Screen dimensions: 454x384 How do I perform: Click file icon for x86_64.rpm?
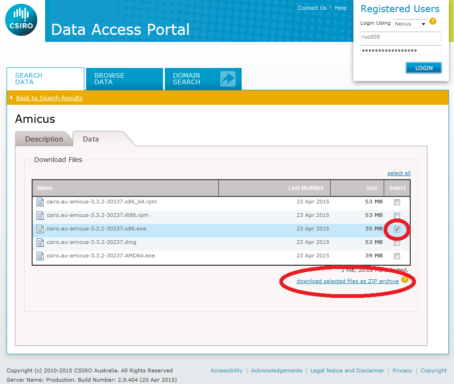(40, 202)
